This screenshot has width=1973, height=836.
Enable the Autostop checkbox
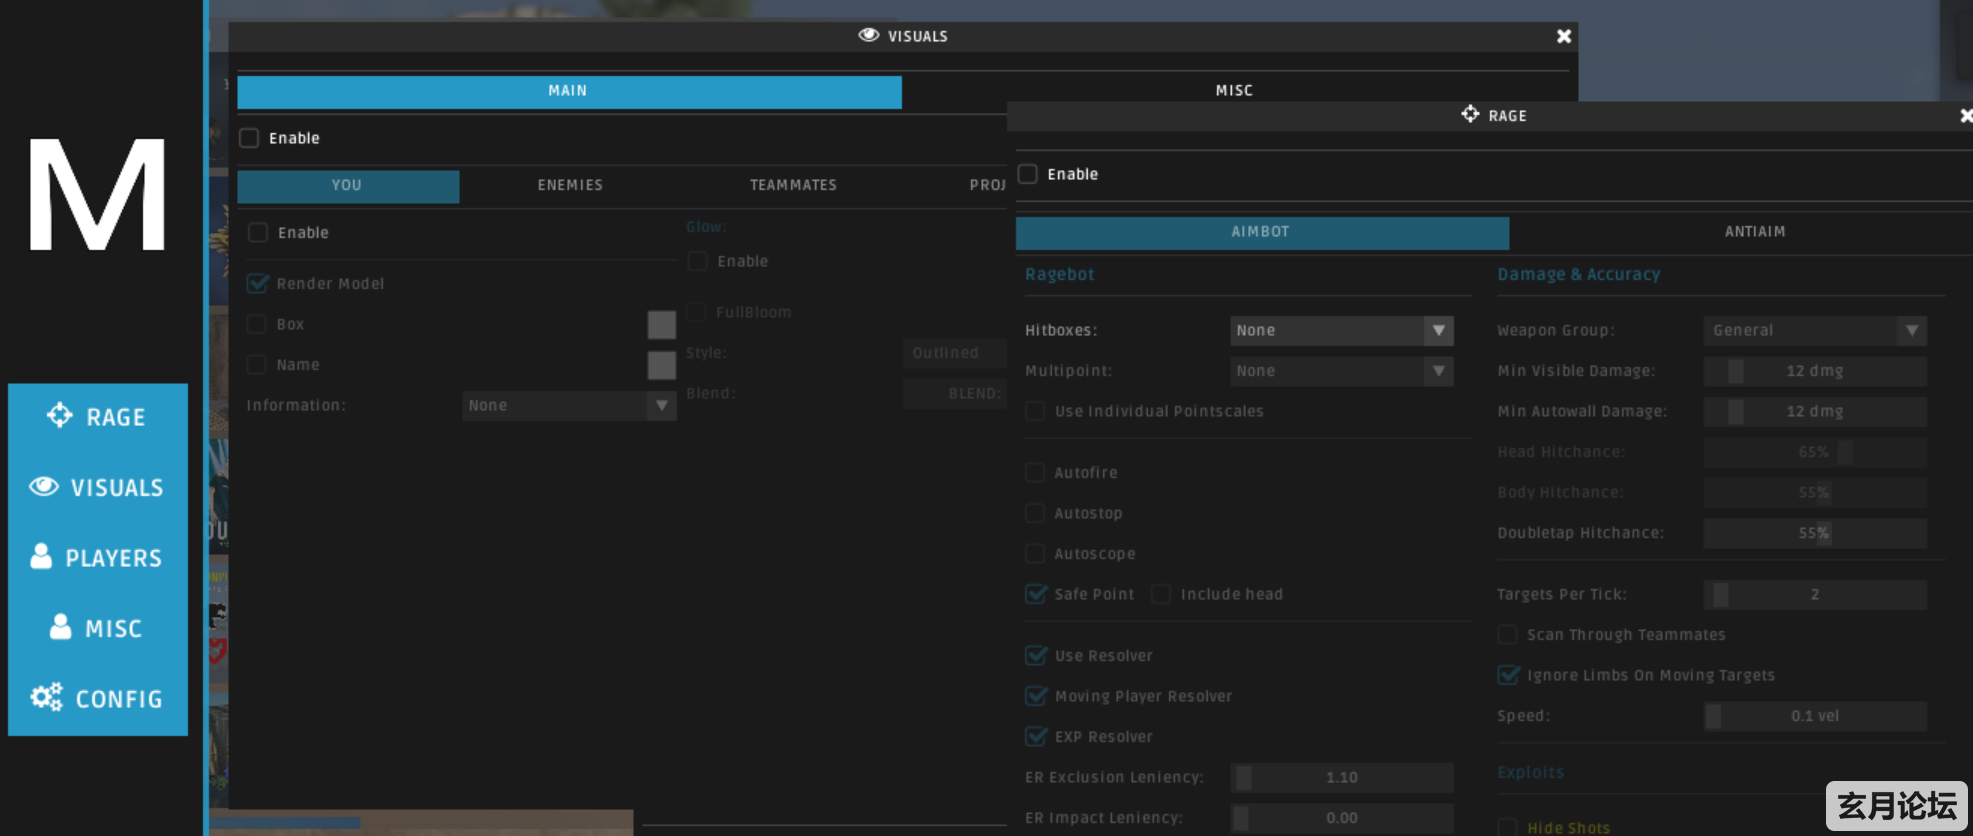click(x=1035, y=513)
